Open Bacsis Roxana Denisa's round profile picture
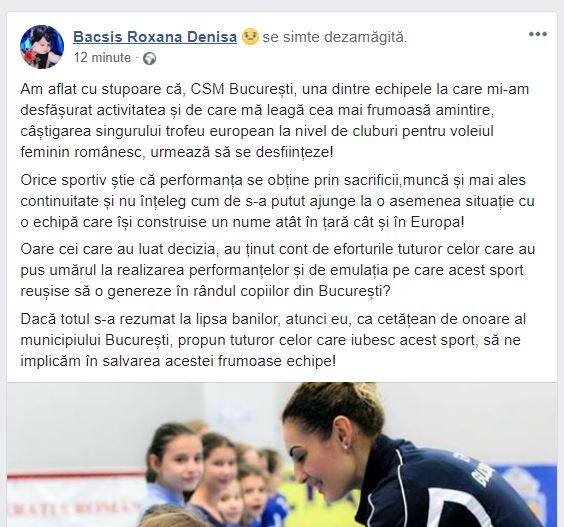The image size is (564, 527). point(42,47)
